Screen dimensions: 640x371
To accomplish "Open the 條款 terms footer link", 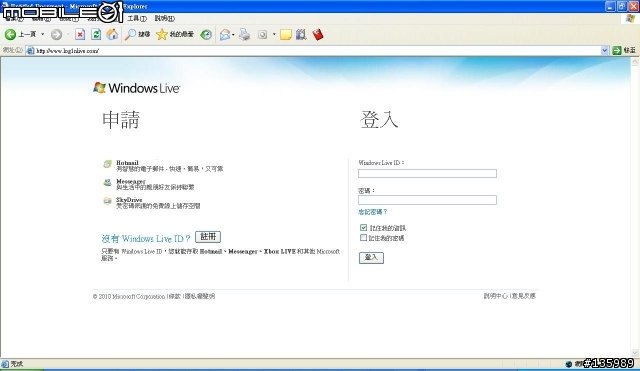I will point(175,296).
